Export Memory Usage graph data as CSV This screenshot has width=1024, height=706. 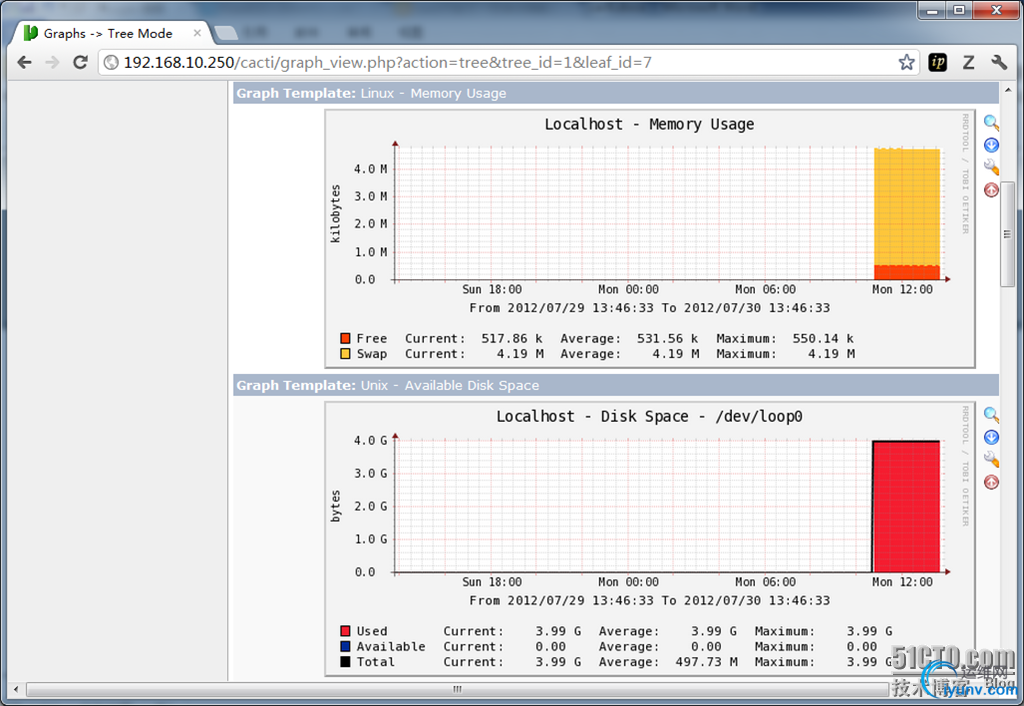pyautogui.click(x=991, y=145)
